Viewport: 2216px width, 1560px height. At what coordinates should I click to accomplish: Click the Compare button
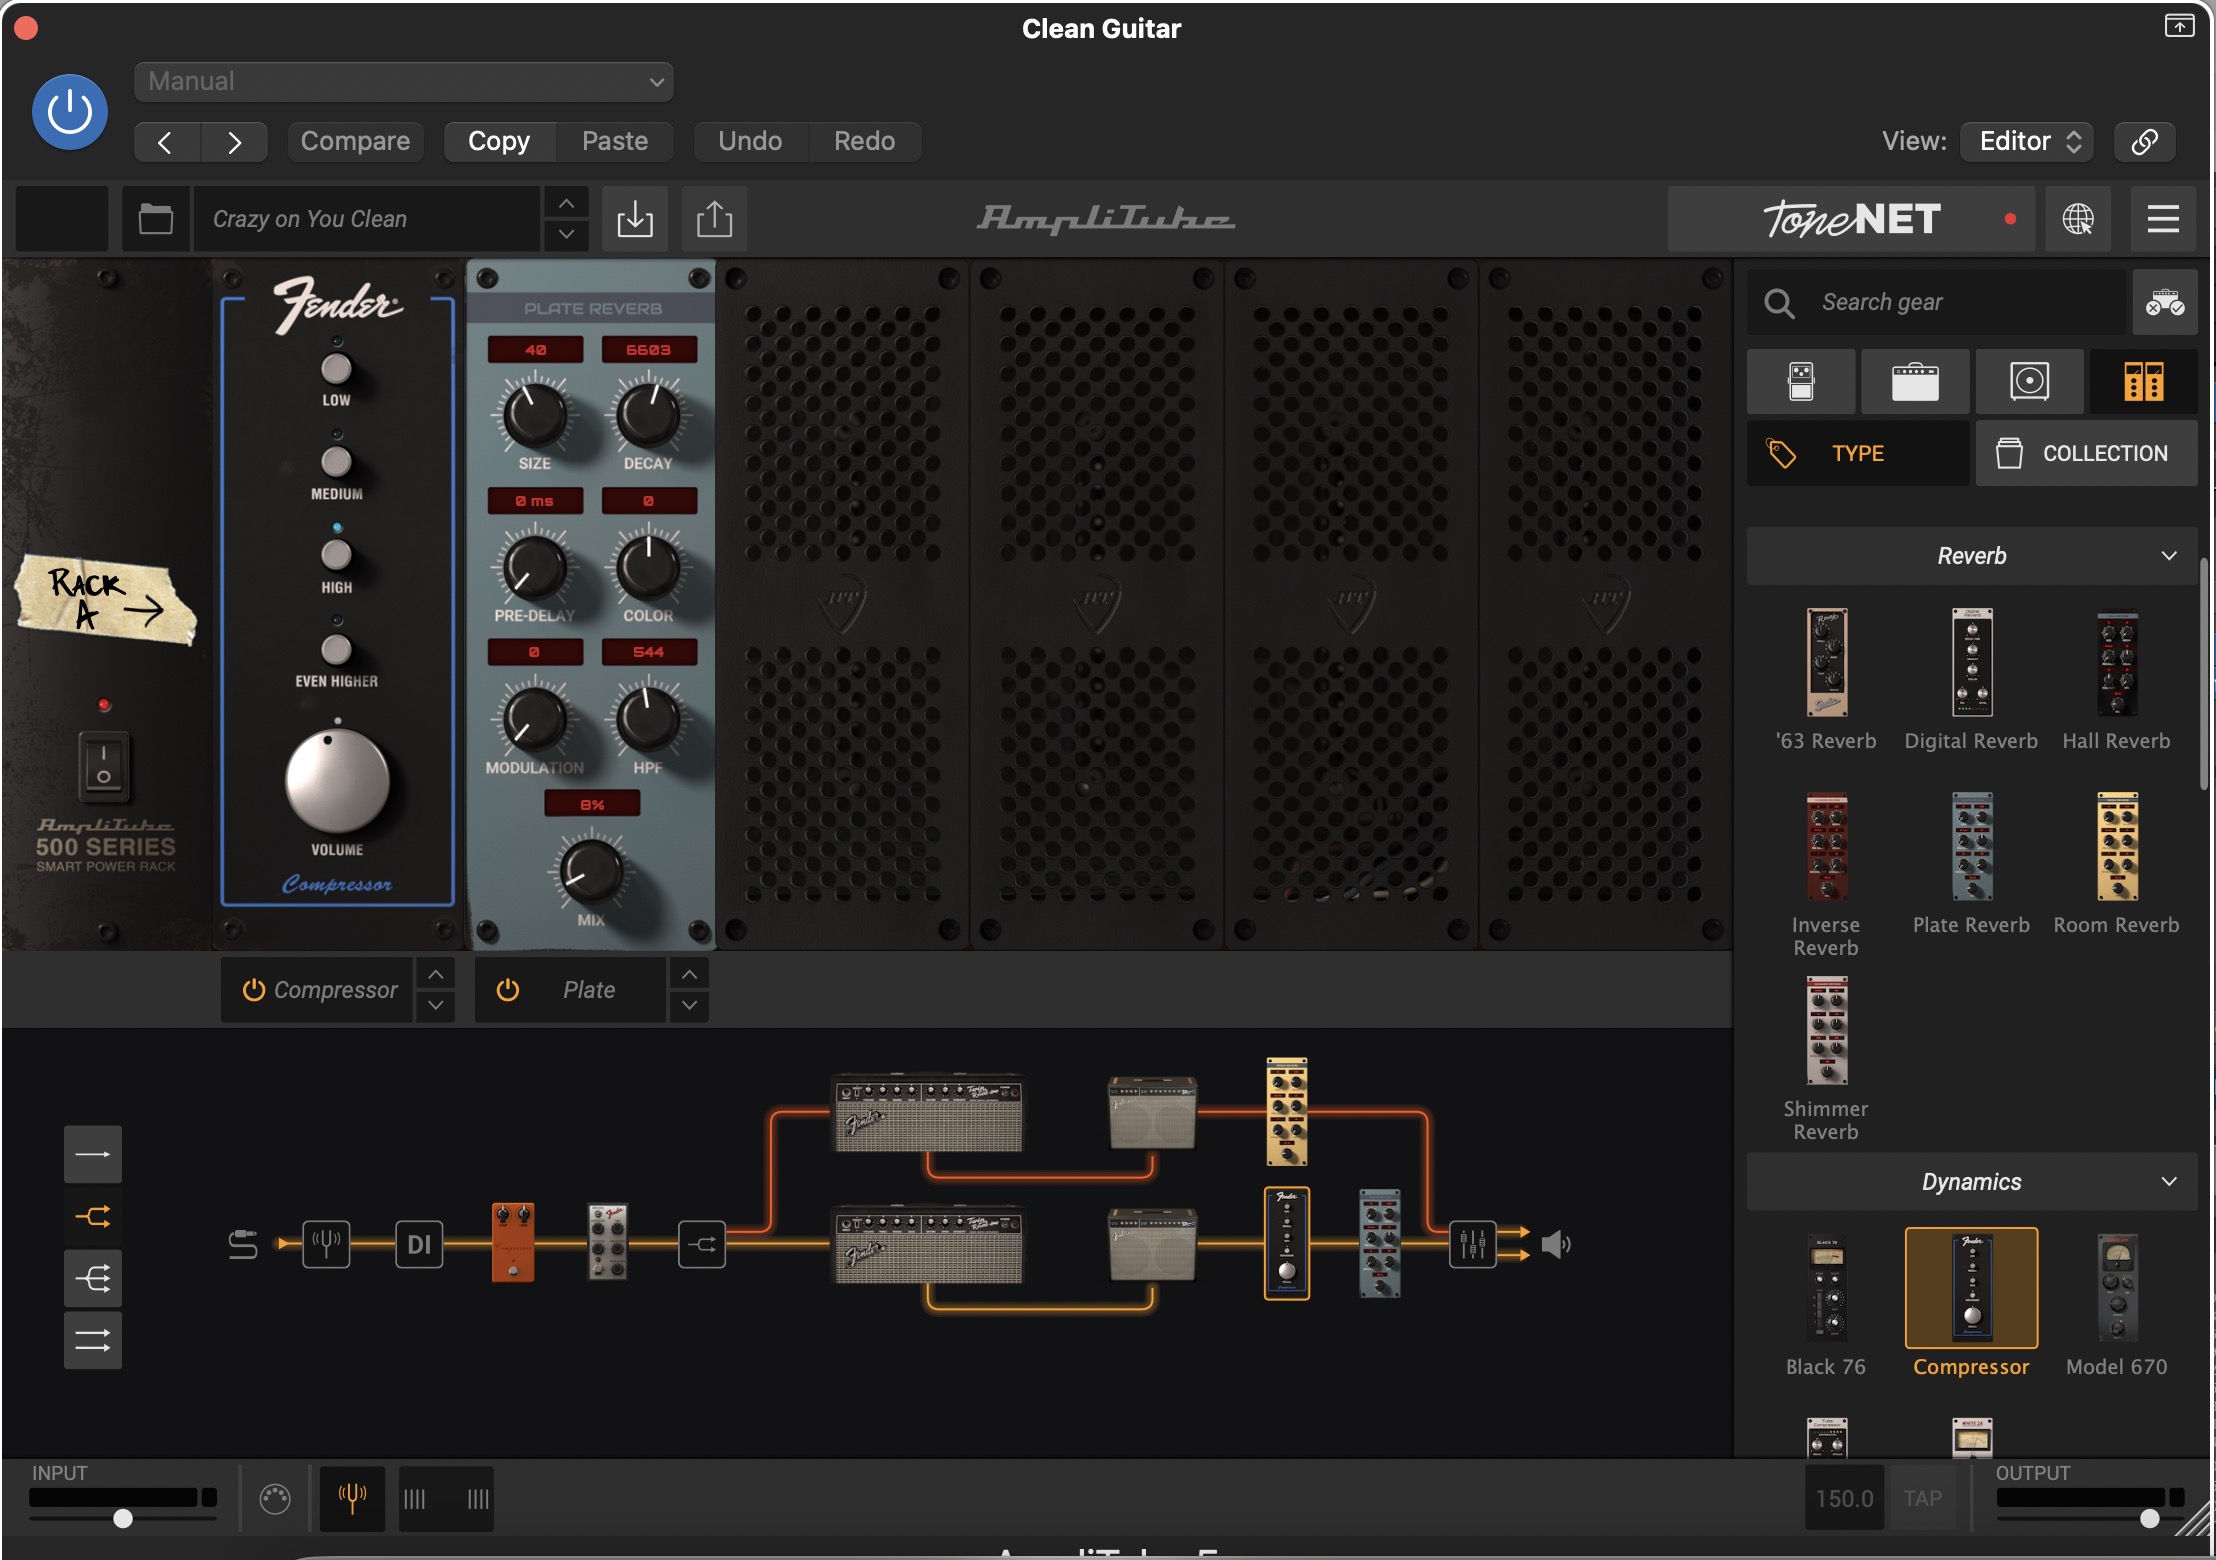click(355, 141)
